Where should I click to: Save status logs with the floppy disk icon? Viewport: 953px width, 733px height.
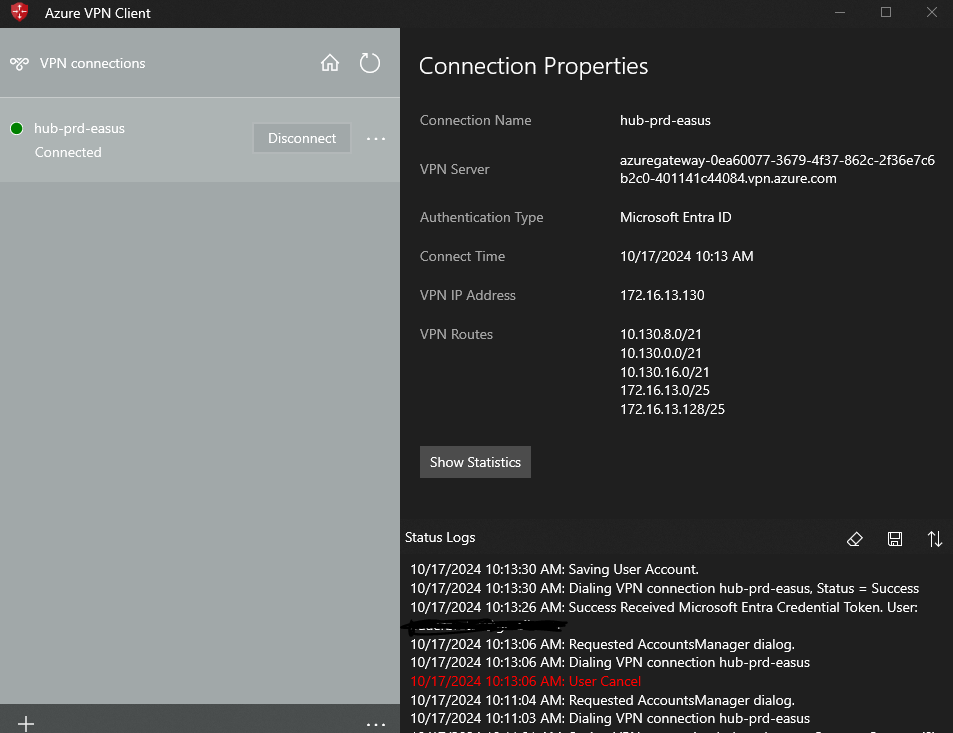coord(895,538)
